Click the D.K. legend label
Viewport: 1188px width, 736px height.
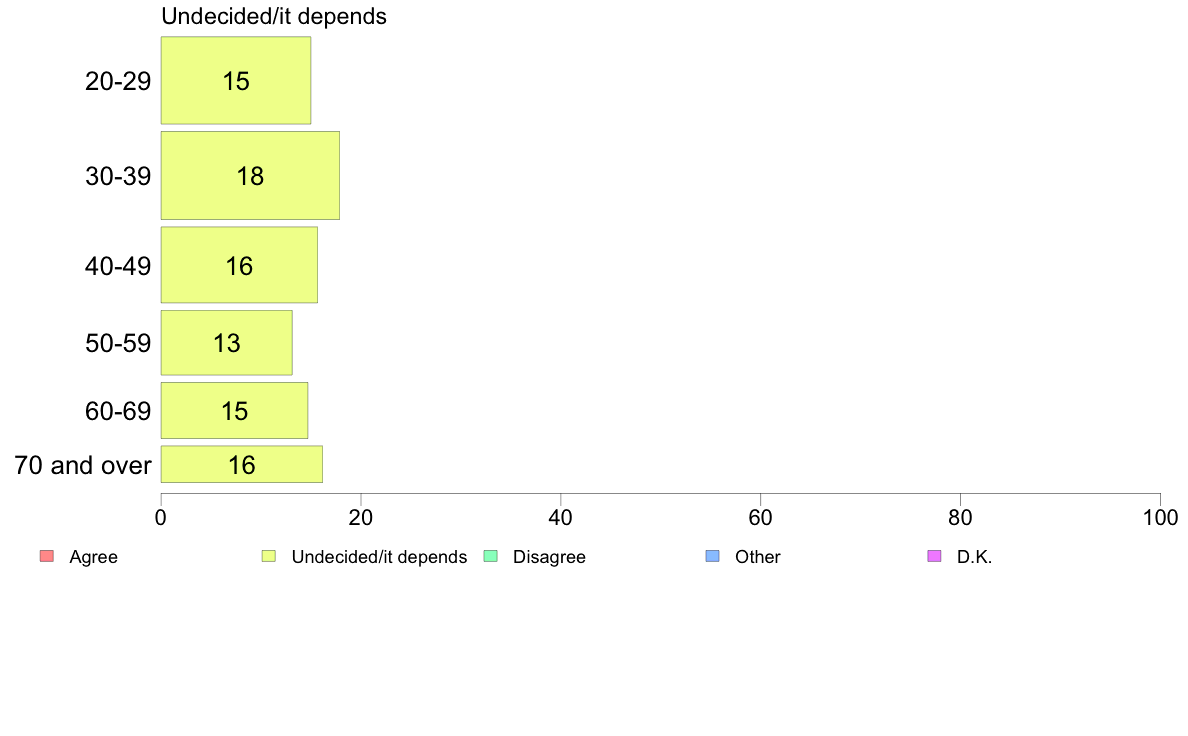pos(974,557)
